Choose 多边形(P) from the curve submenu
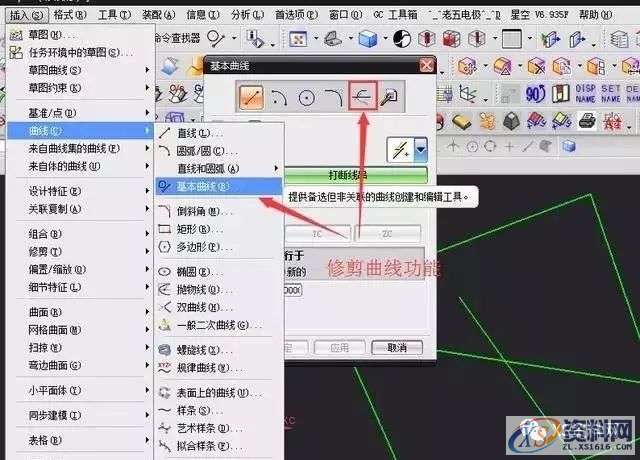Viewport: 640px width, 460px height. (219, 247)
